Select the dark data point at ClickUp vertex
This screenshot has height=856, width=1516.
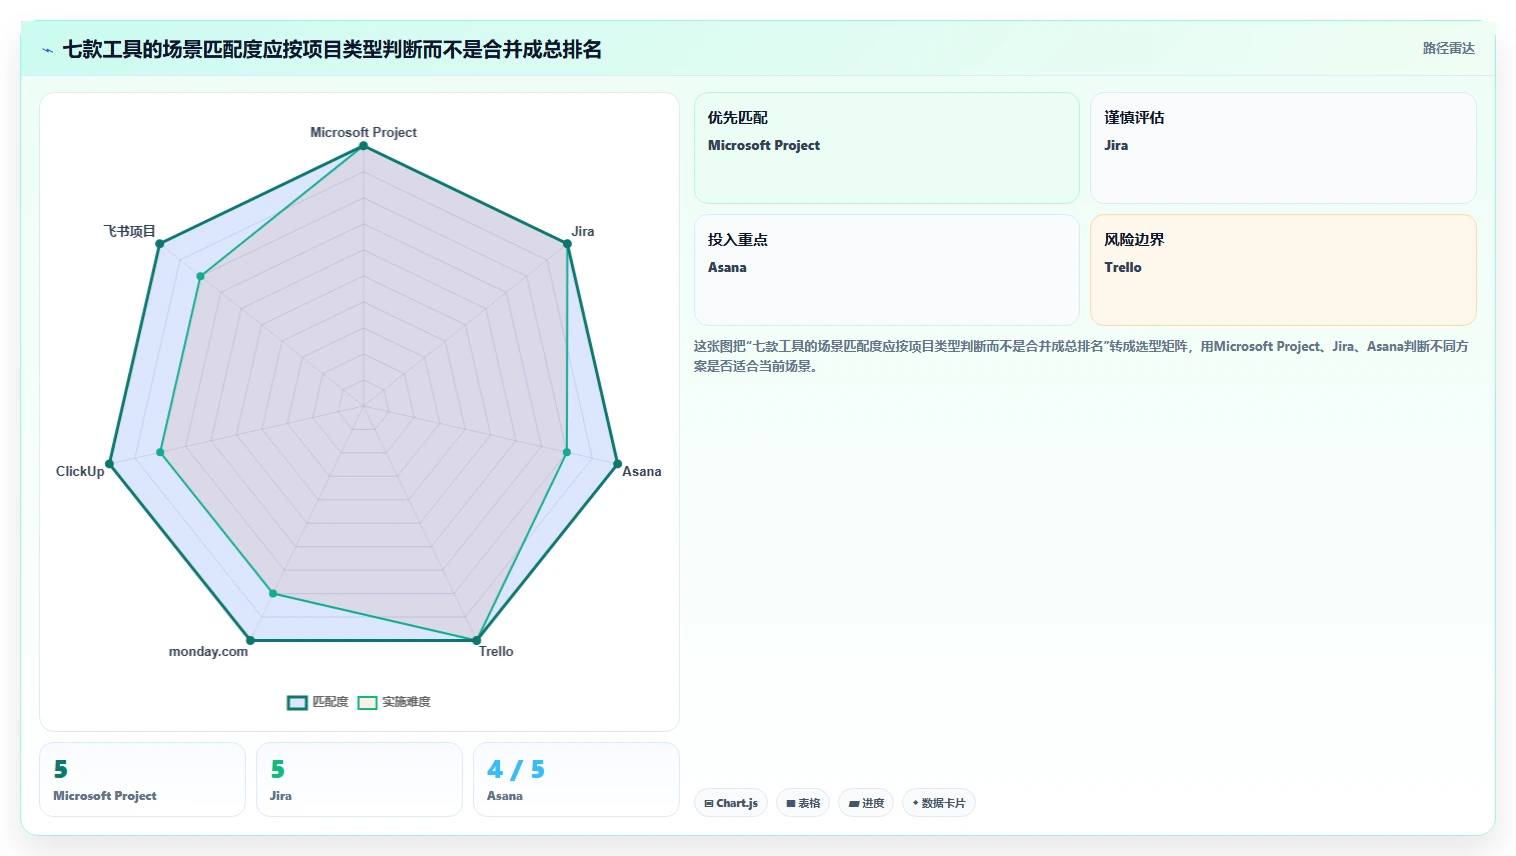pyautogui.click(x=110, y=464)
